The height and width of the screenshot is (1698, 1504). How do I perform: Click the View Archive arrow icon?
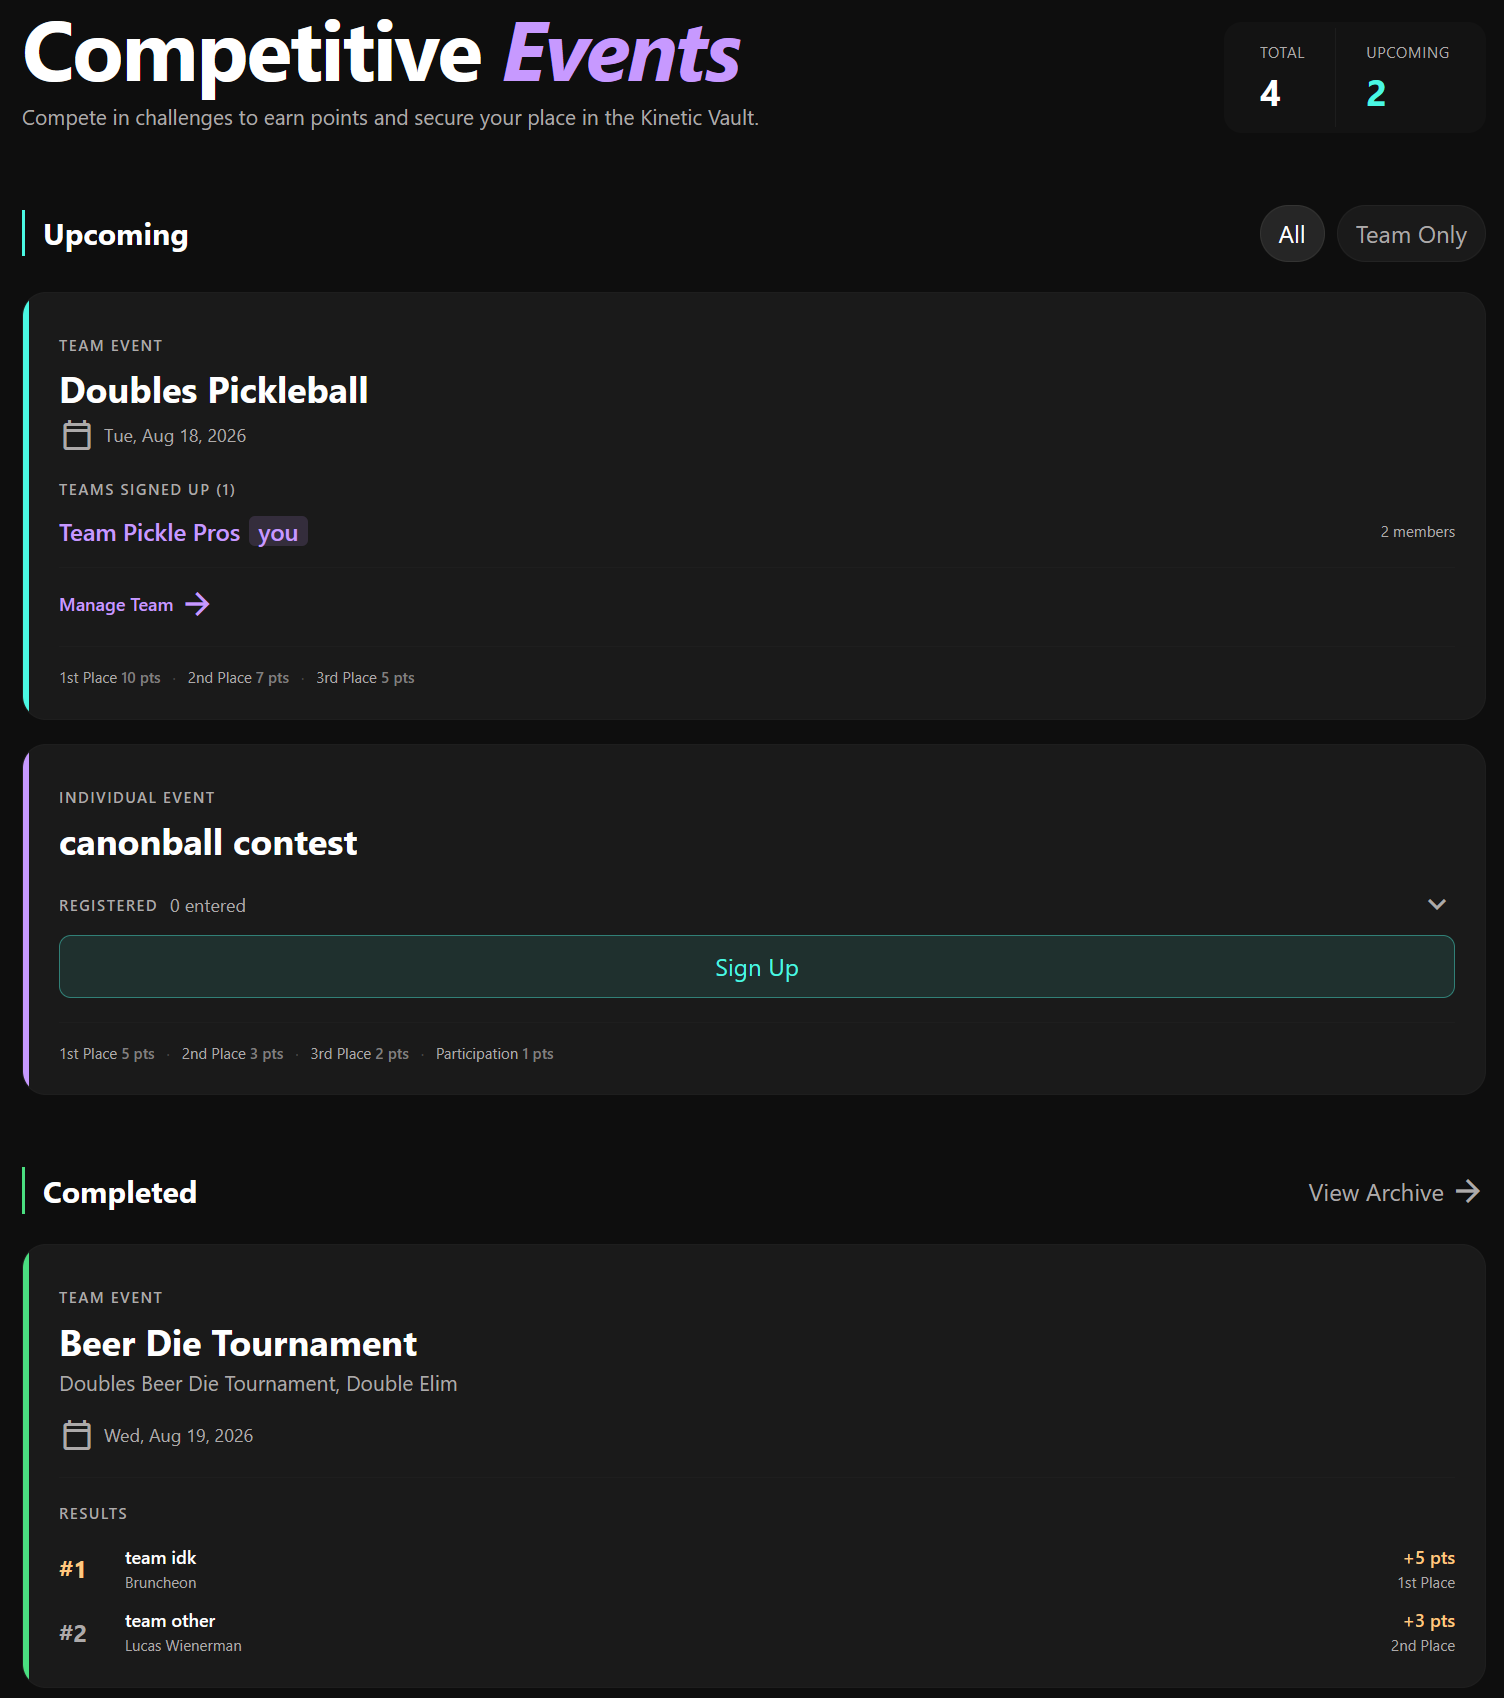coord(1467,1191)
